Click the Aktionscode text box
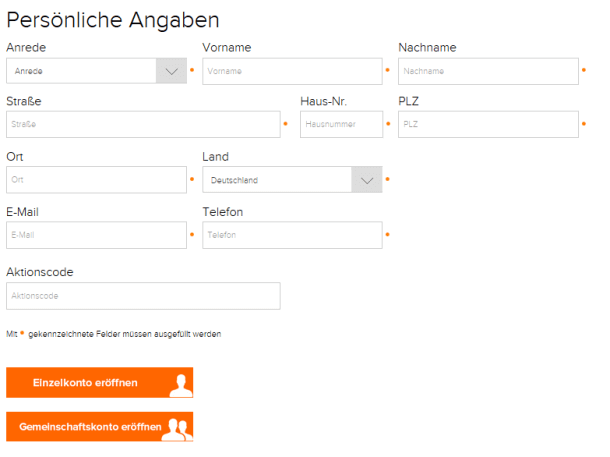 coord(143,296)
